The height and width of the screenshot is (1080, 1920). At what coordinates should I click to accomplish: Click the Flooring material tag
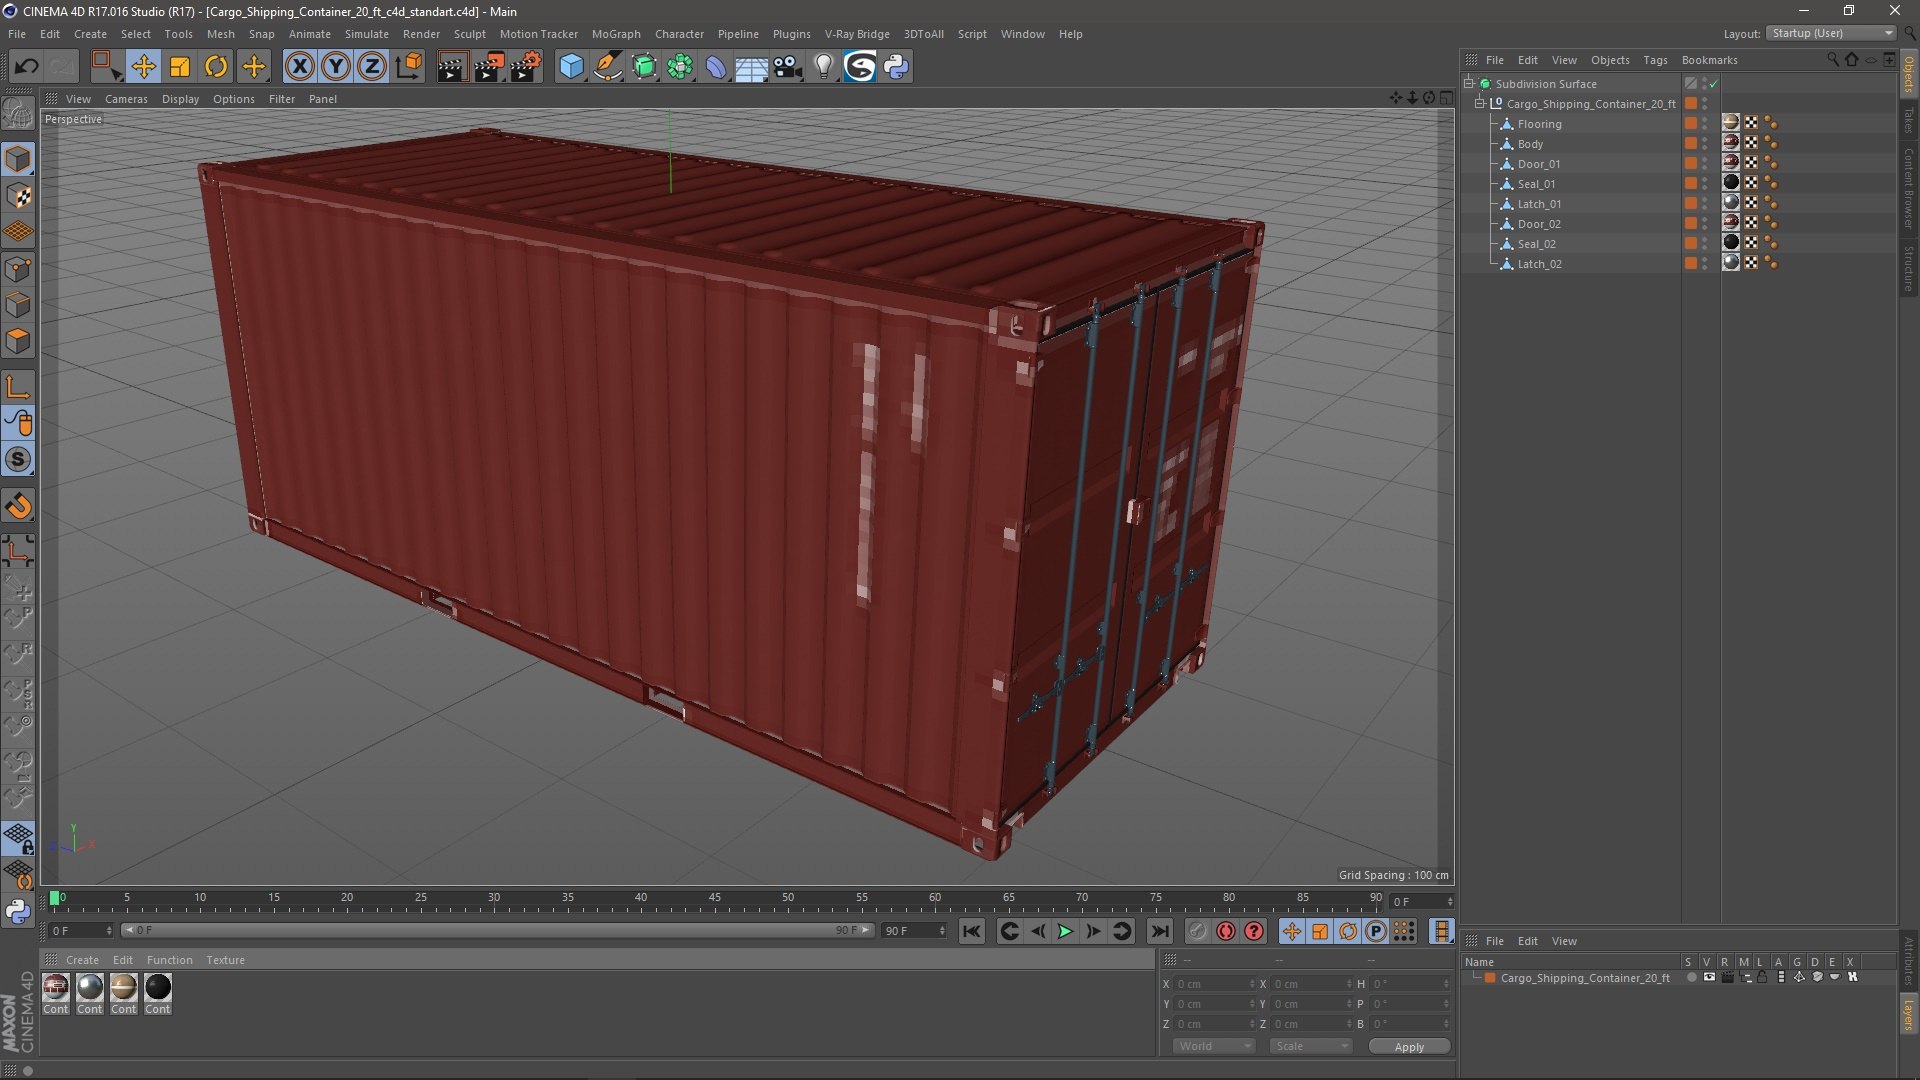pyautogui.click(x=1731, y=123)
